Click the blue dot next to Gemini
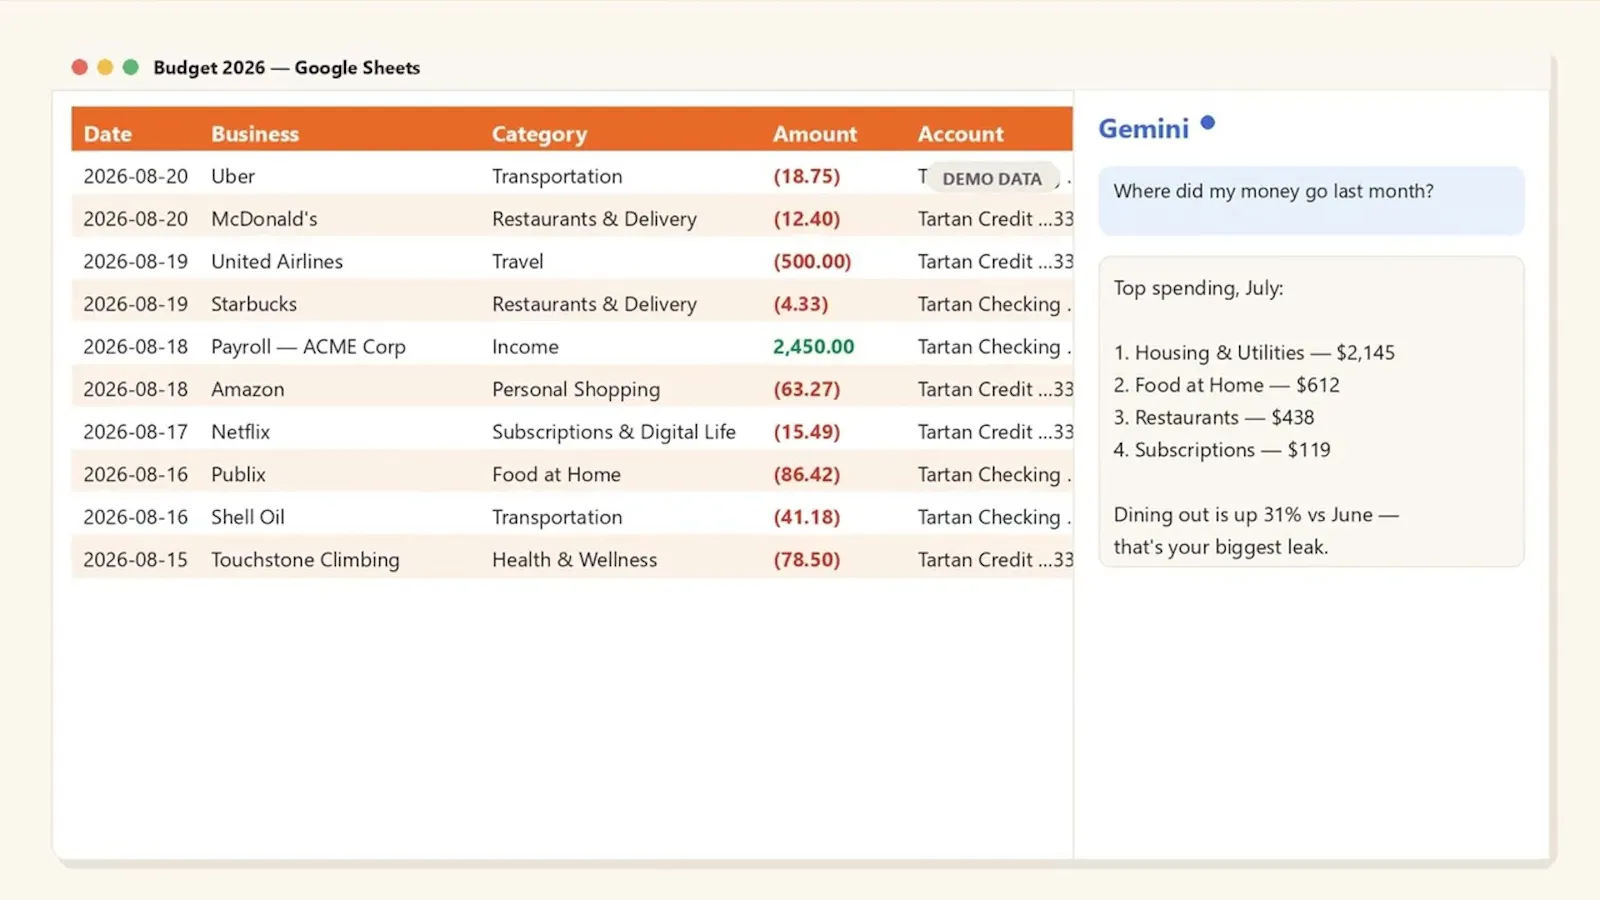The image size is (1600, 900). point(1208,122)
